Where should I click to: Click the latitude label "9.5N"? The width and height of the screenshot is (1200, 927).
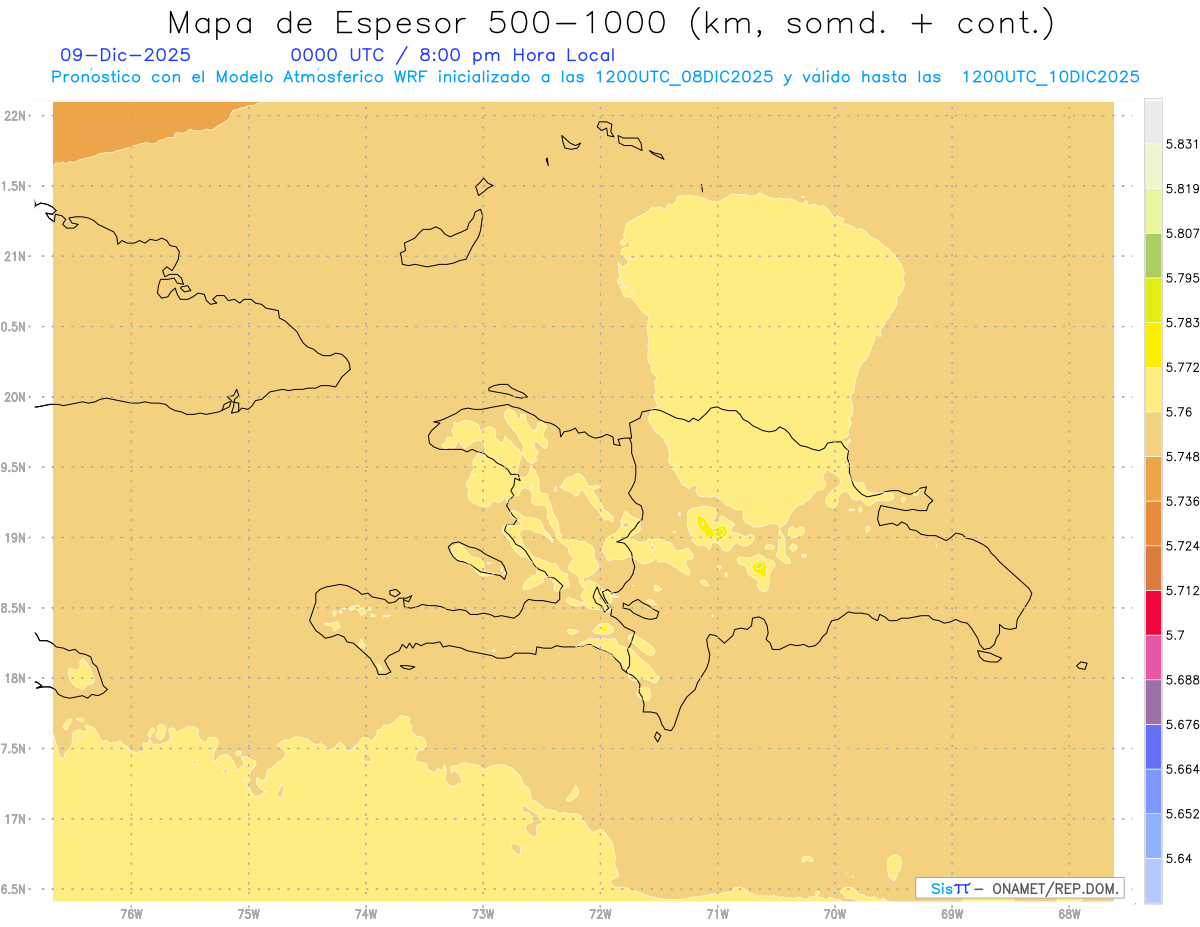[x=15, y=467]
